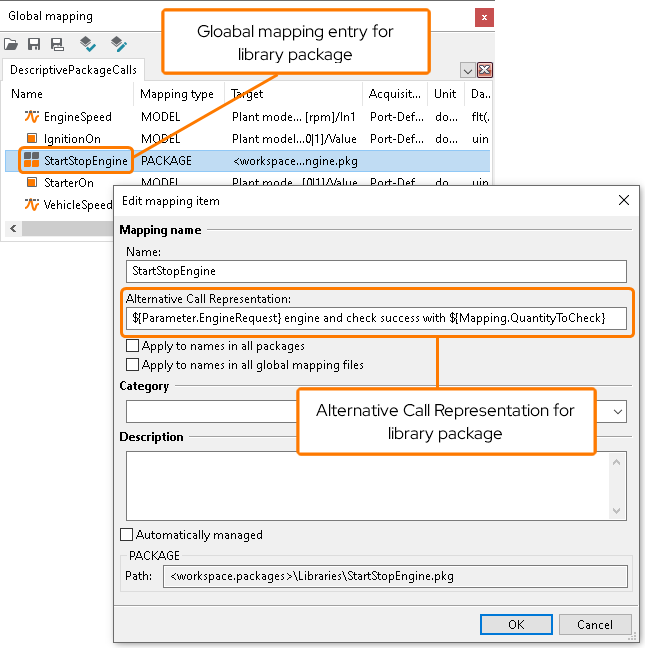This screenshot has height=648, width=645.
Task: Confirm the dialog with OK
Action: click(516, 624)
